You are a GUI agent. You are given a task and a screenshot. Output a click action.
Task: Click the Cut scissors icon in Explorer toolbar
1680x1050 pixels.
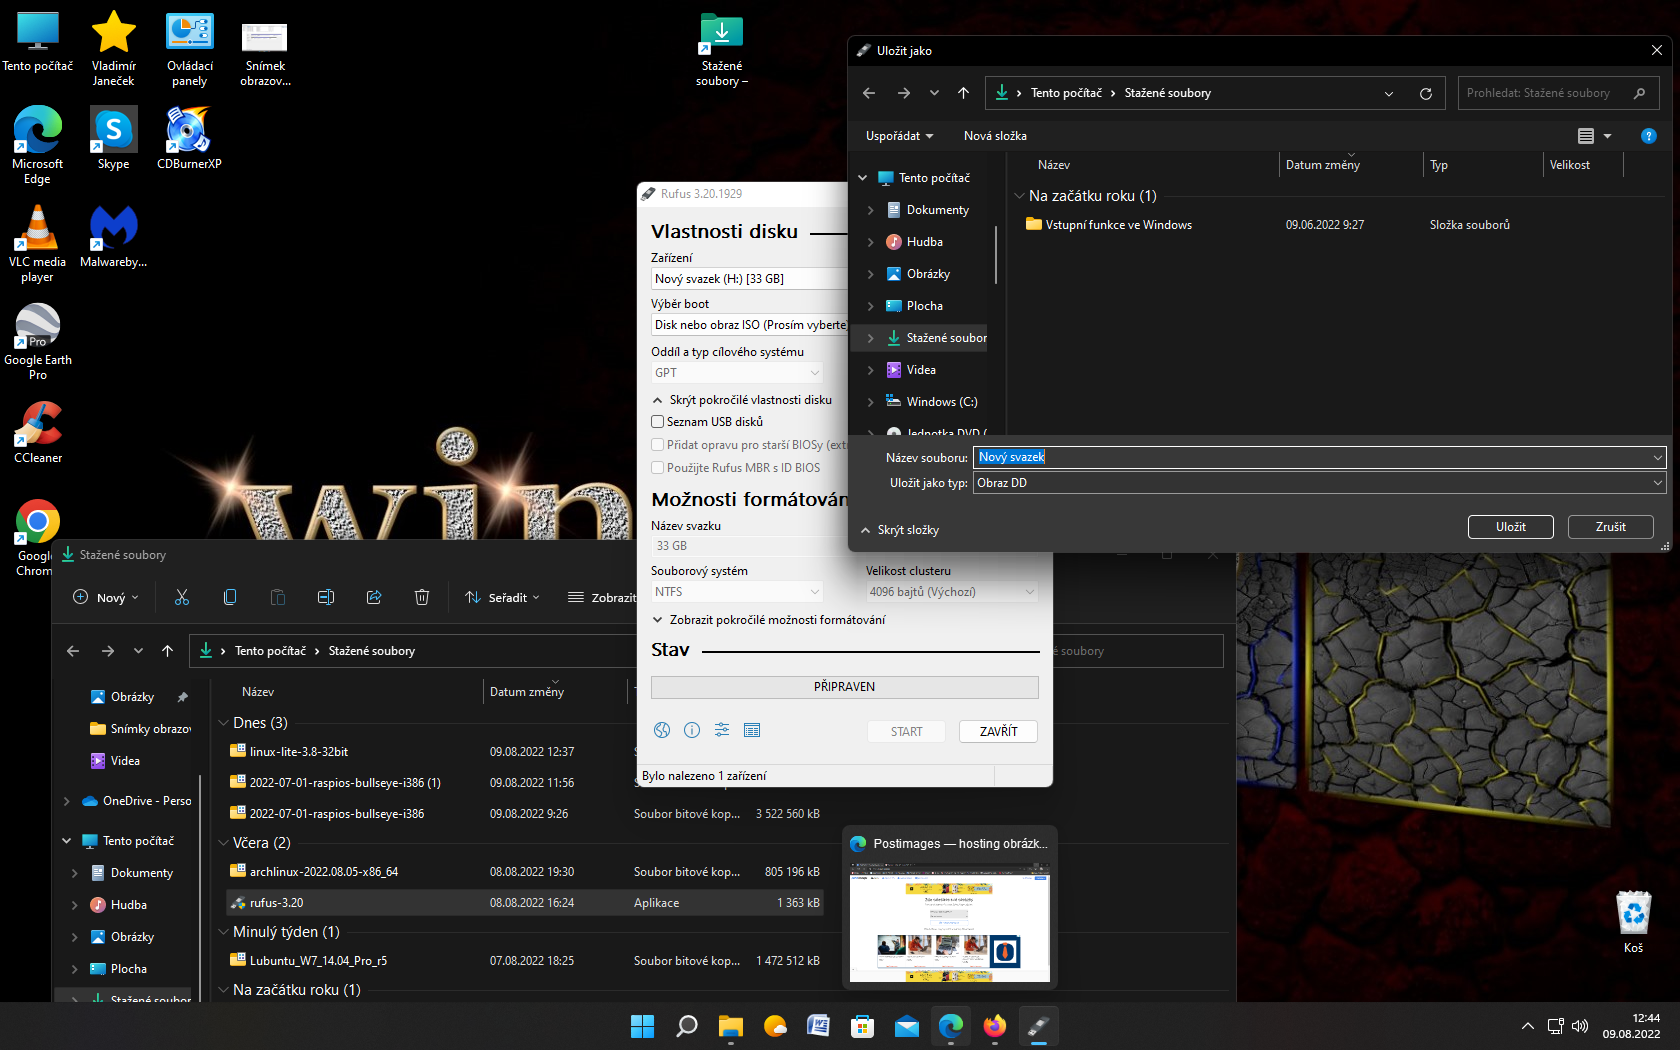click(182, 597)
